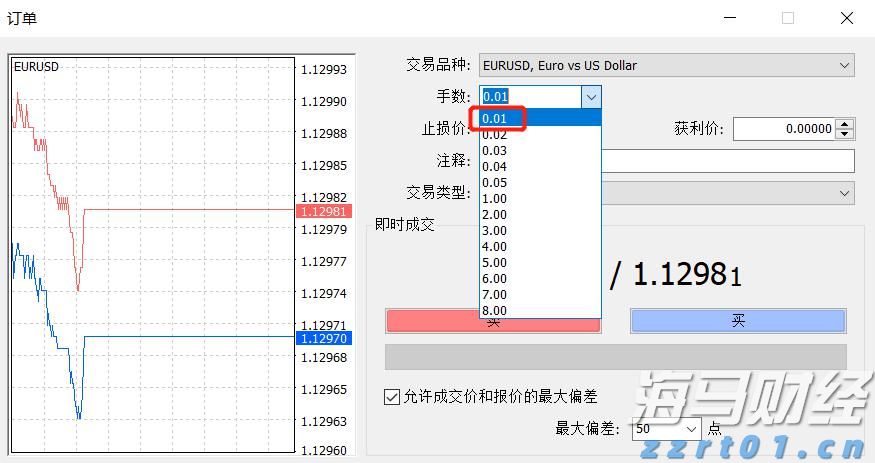Screen dimensions: 875x463
Task: Collapse the 手数 volume dropdown arrow
Action: 591,97
